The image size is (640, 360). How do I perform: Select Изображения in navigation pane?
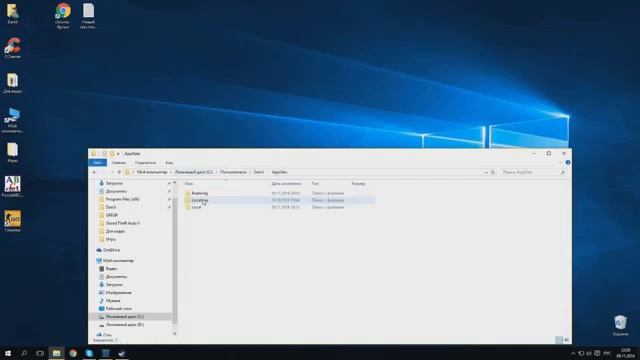118,293
